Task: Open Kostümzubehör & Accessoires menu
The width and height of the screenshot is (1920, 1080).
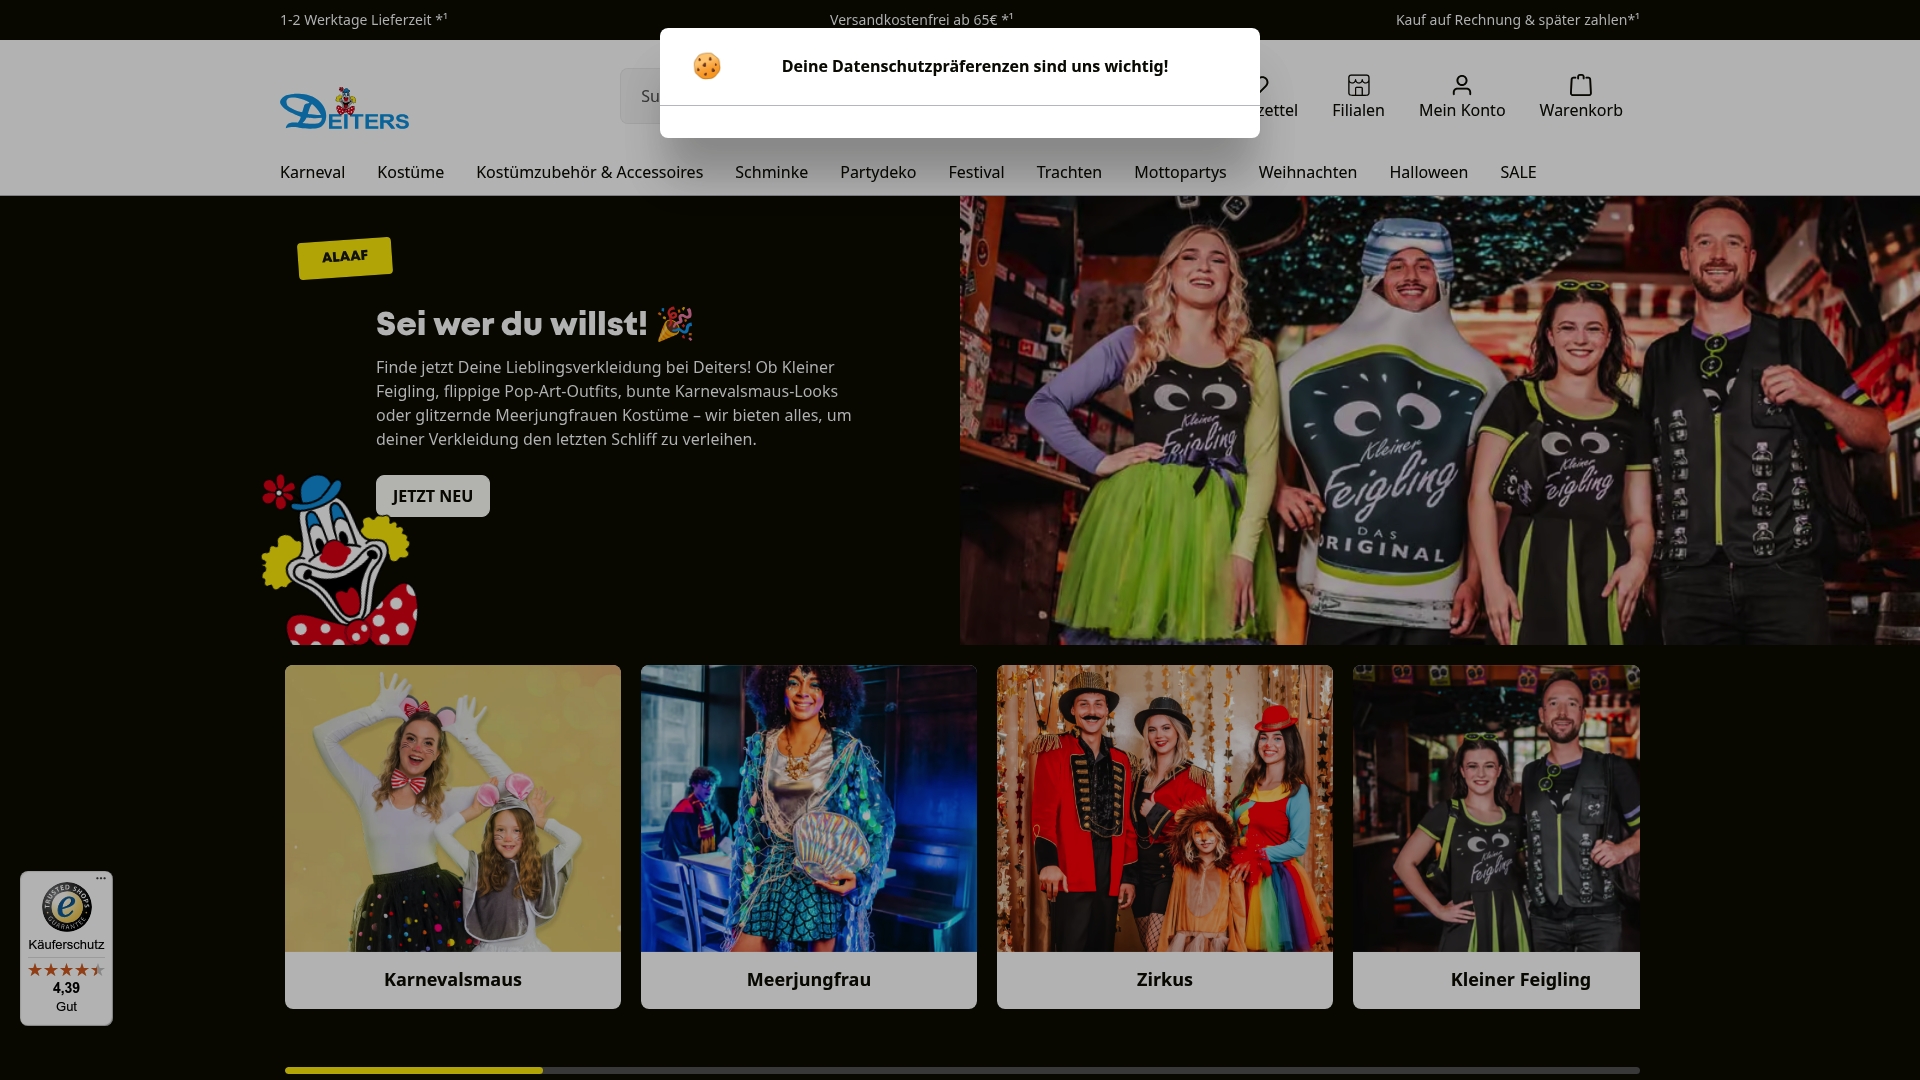Action: [x=589, y=172]
